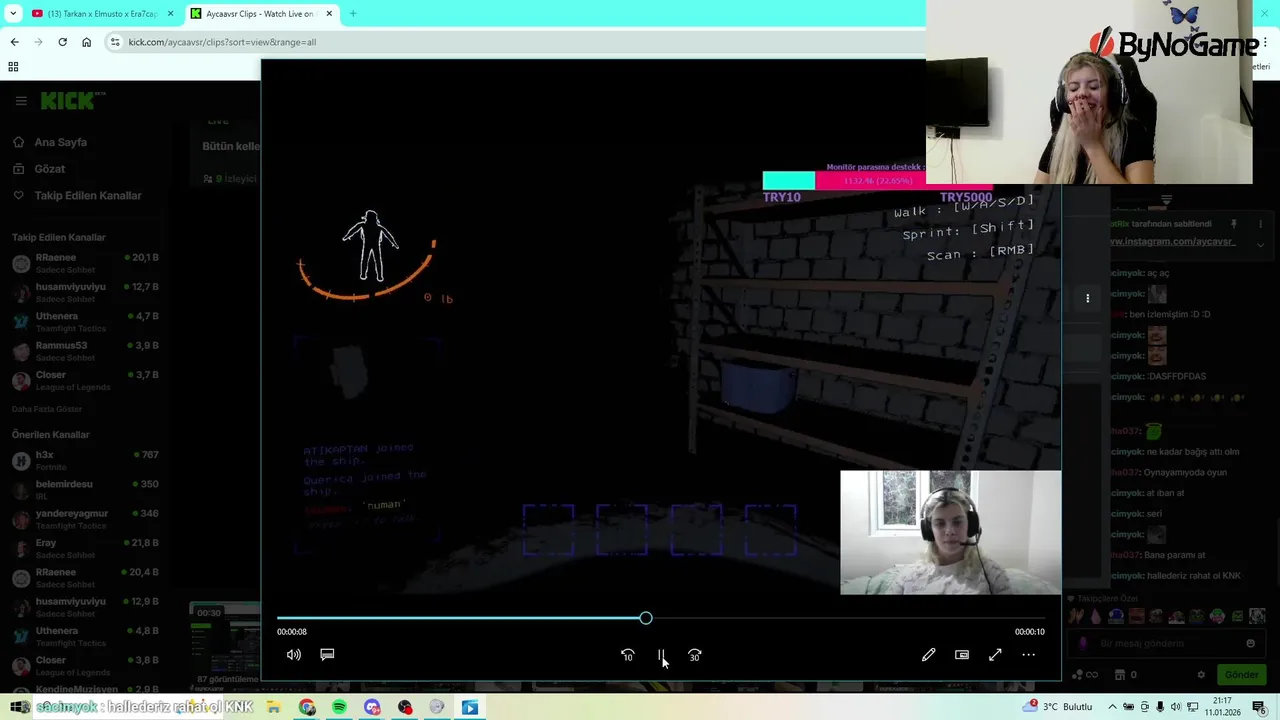Send the chat message with Gönder
The image size is (1280, 720).
tap(1241, 675)
